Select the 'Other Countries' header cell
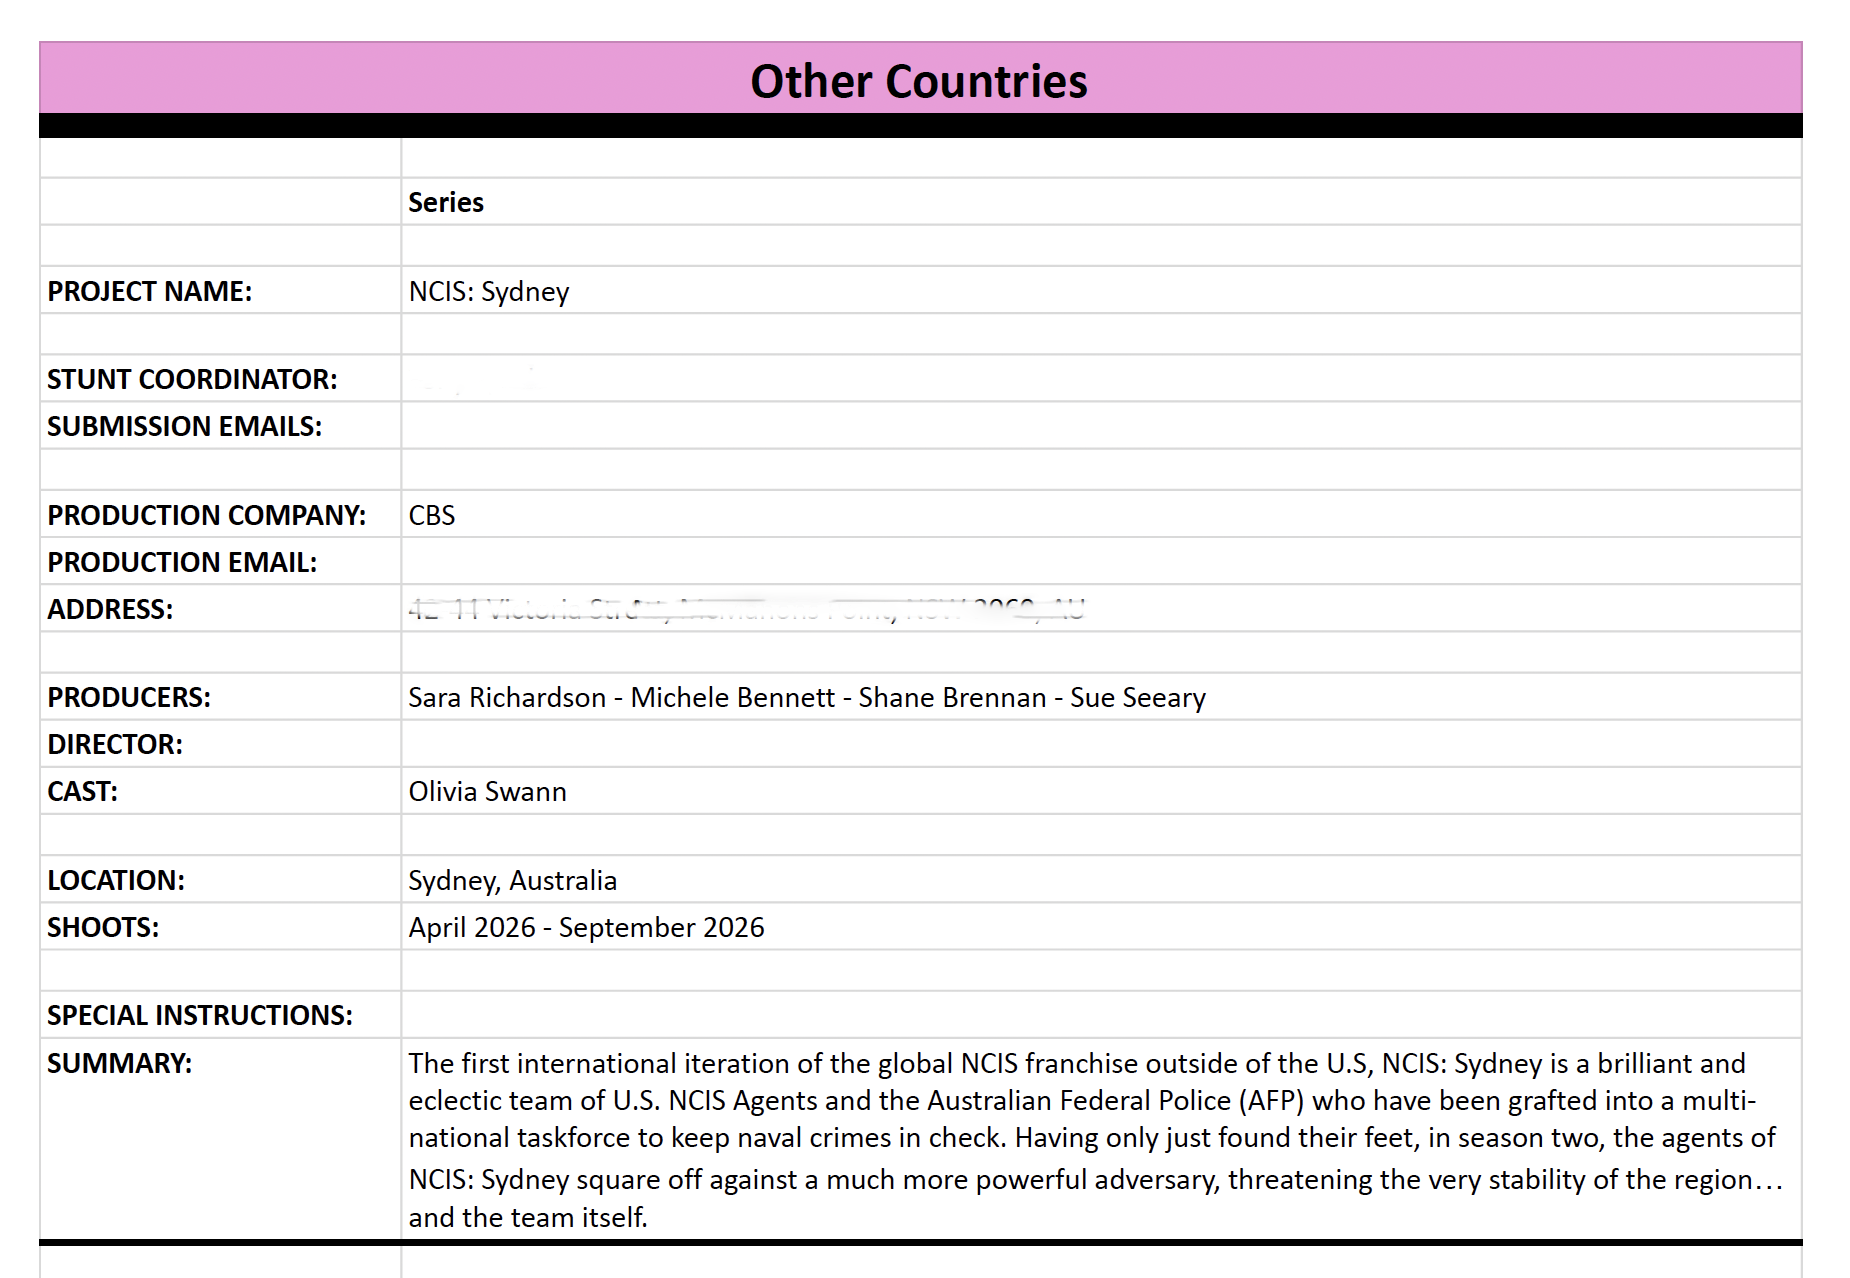Image resolution: width=1850 pixels, height=1278 pixels. point(920,79)
